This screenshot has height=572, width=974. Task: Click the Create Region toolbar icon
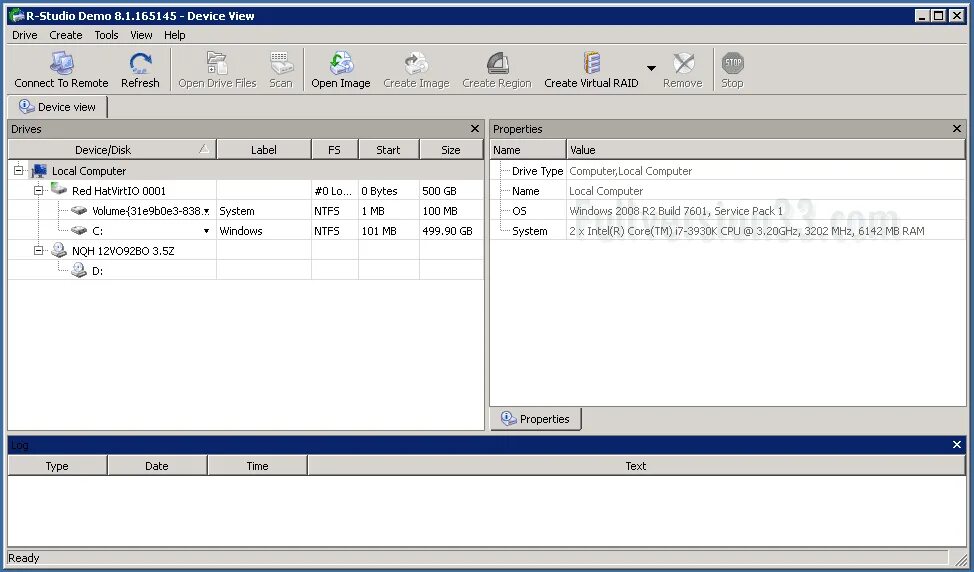coord(497,63)
